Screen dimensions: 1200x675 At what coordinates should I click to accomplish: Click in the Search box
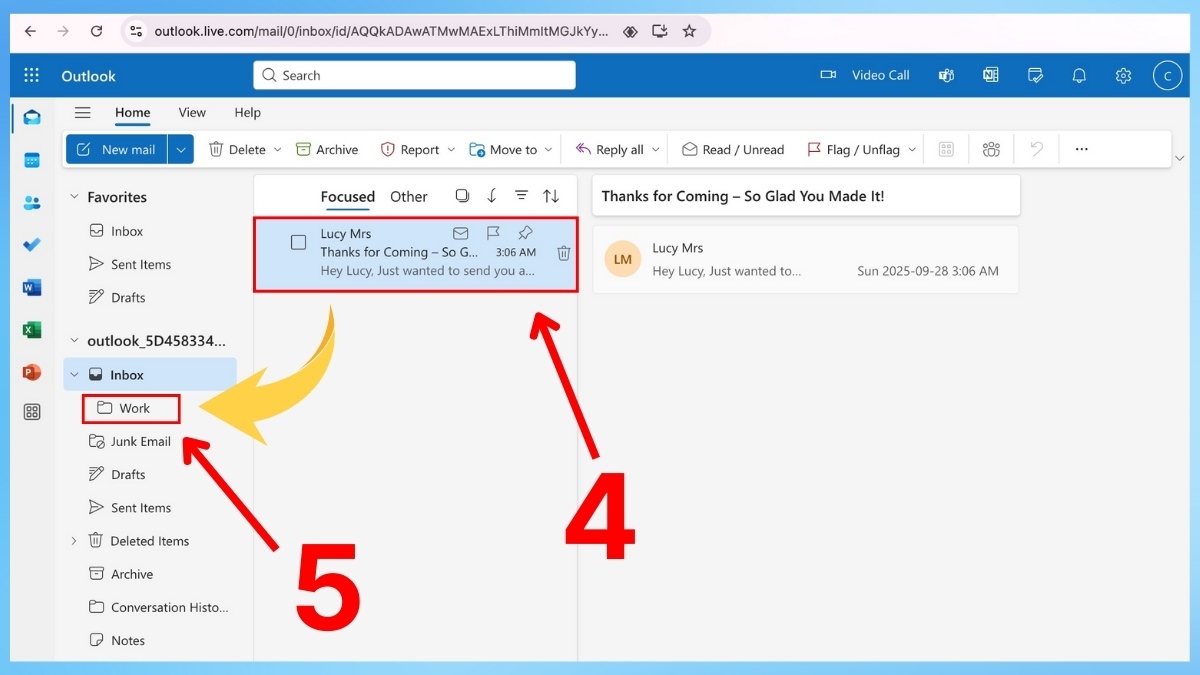tap(414, 76)
